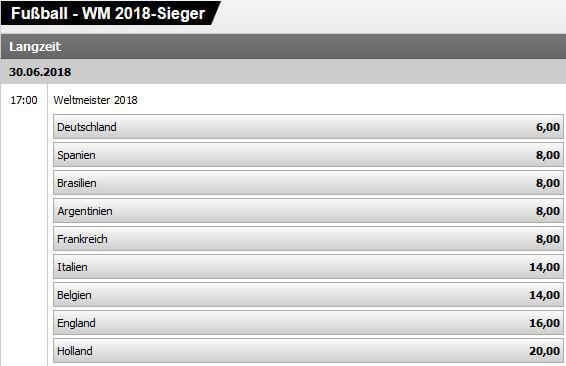Click the 8,00 odds for Frankreich
Viewport: 566px width, 366px height.
pos(548,239)
